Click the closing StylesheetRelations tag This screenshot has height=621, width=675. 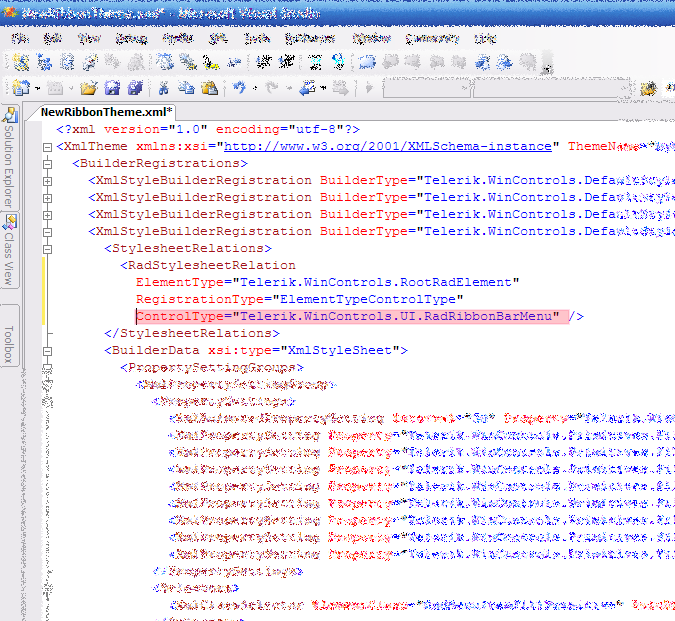[x=192, y=333]
